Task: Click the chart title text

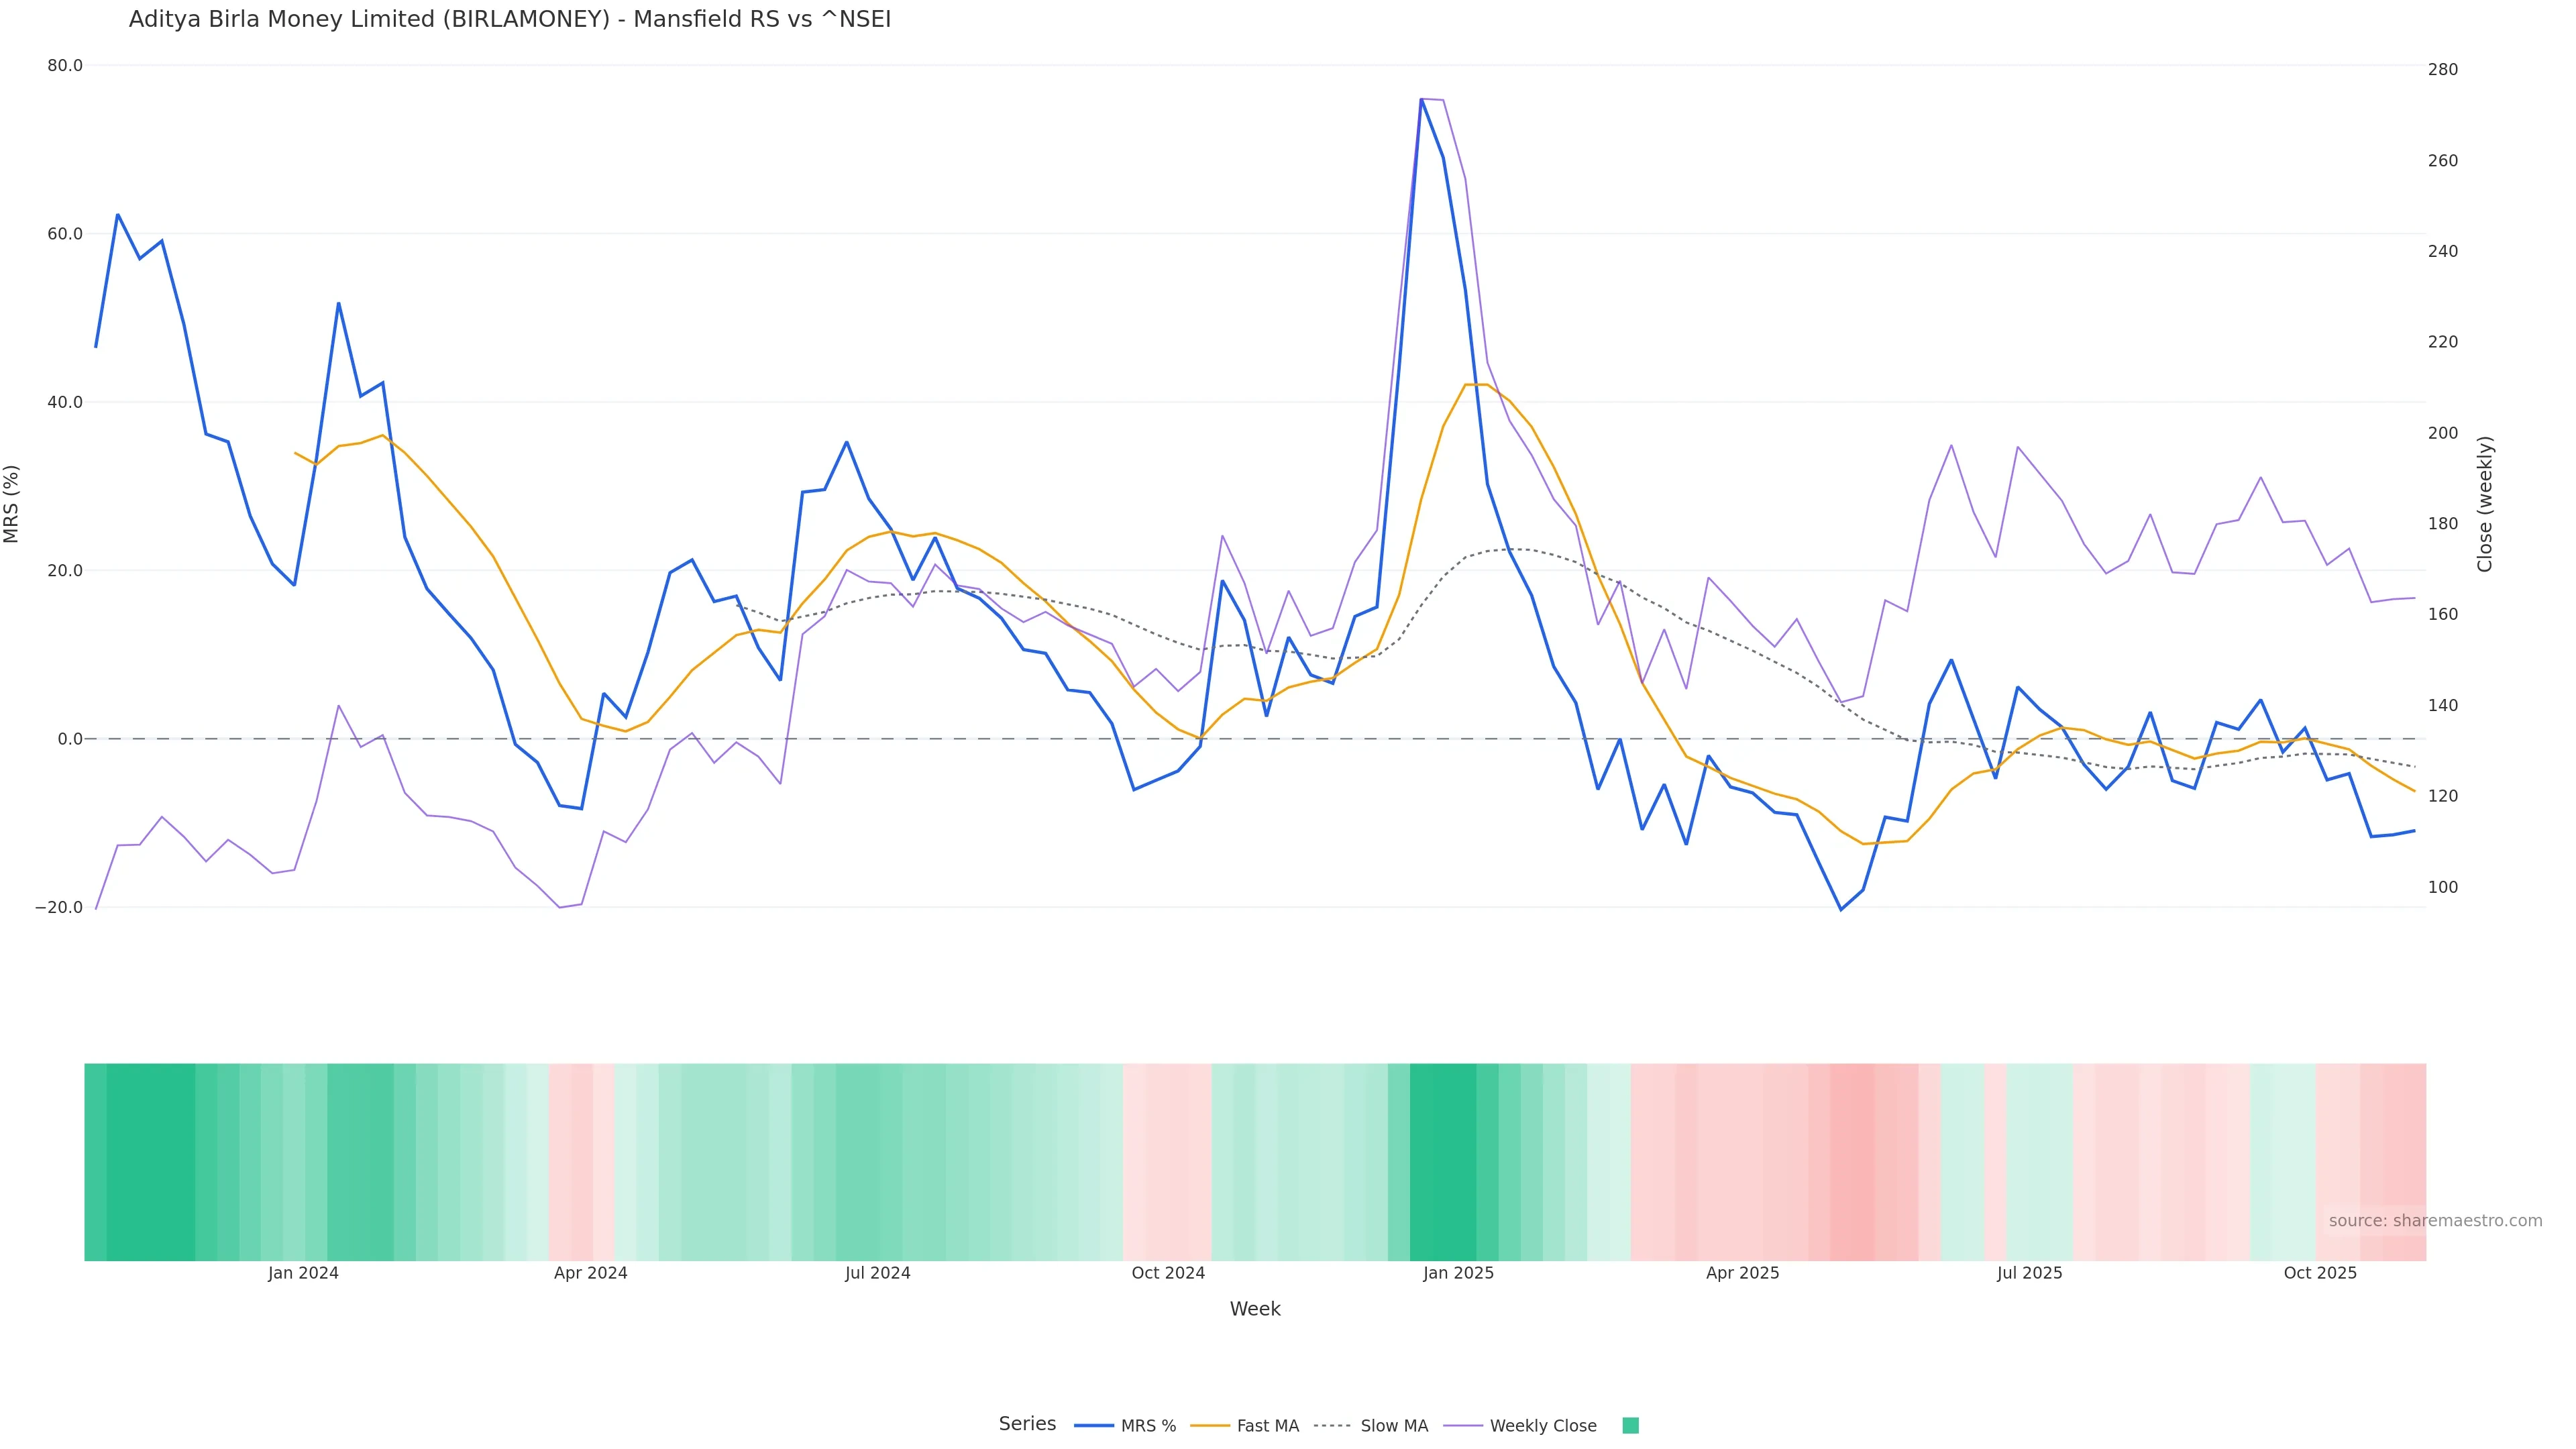Action: pyautogui.click(x=509, y=20)
